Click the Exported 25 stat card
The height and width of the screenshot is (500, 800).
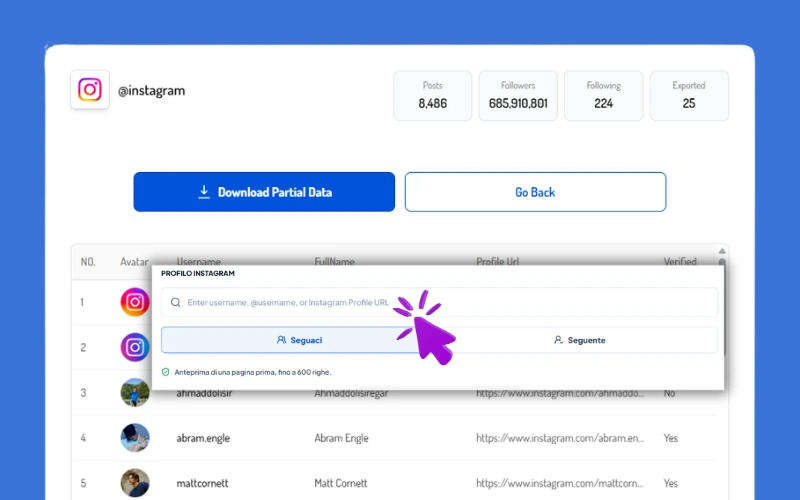coord(689,95)
